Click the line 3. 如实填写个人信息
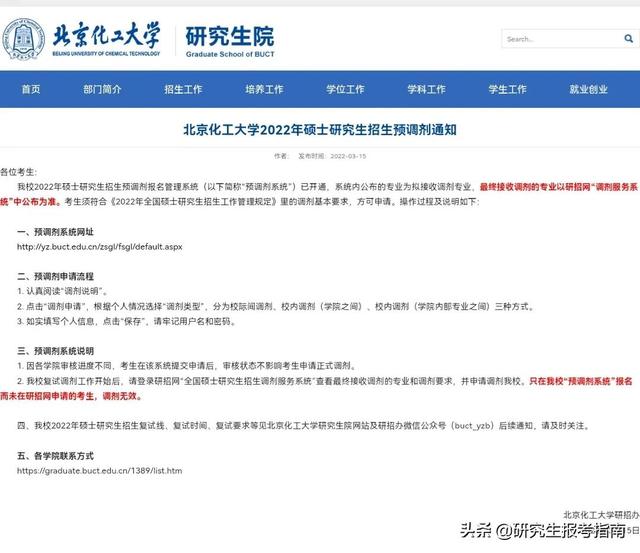Screen dimensions: 640x553 coord(127,322)
